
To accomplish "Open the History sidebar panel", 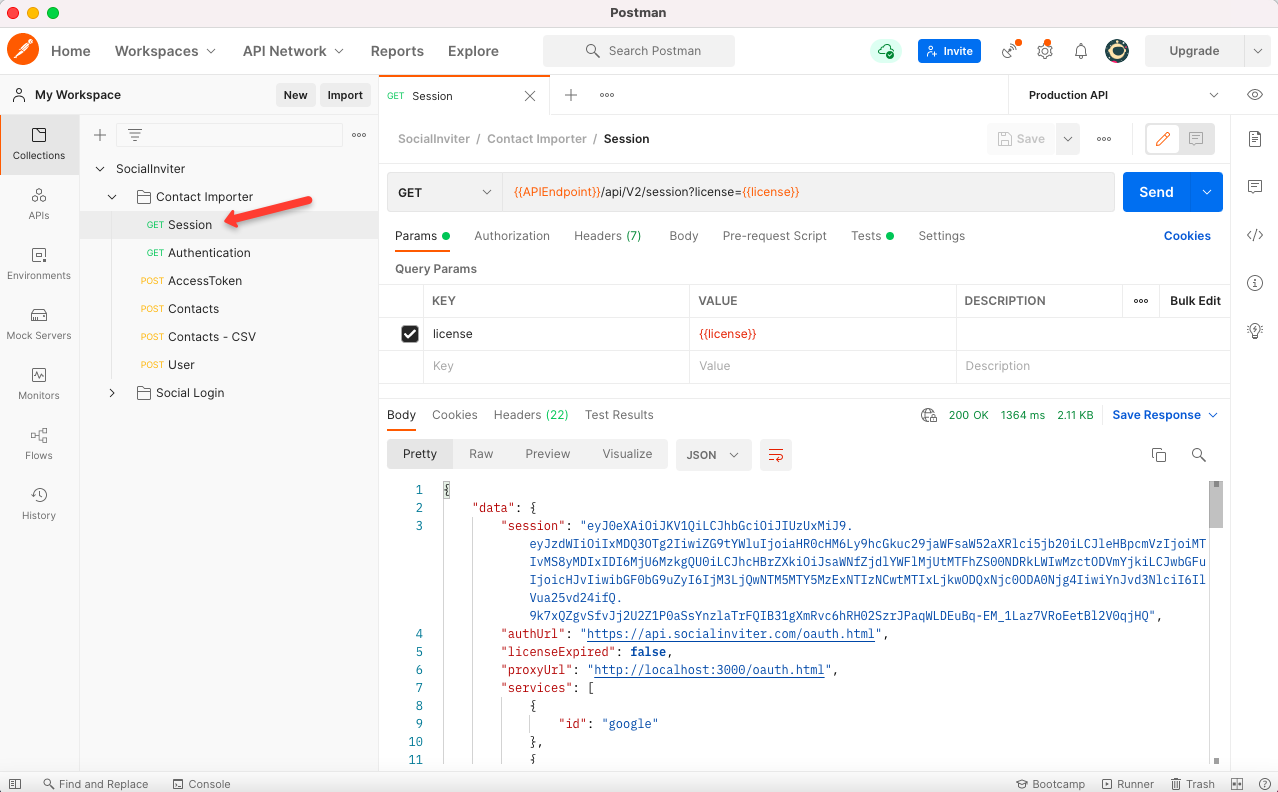I will [x=39, y=504].
